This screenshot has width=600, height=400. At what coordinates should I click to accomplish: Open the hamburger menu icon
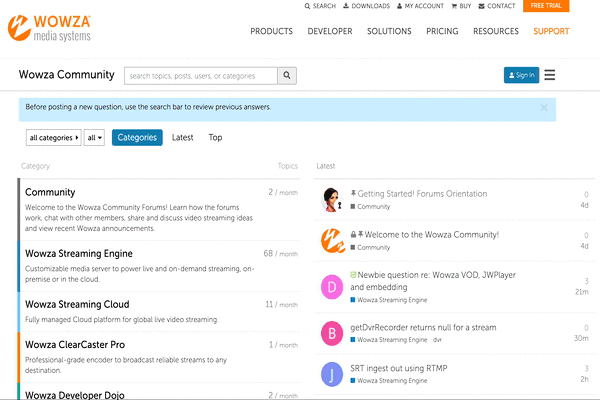(549, 75)
